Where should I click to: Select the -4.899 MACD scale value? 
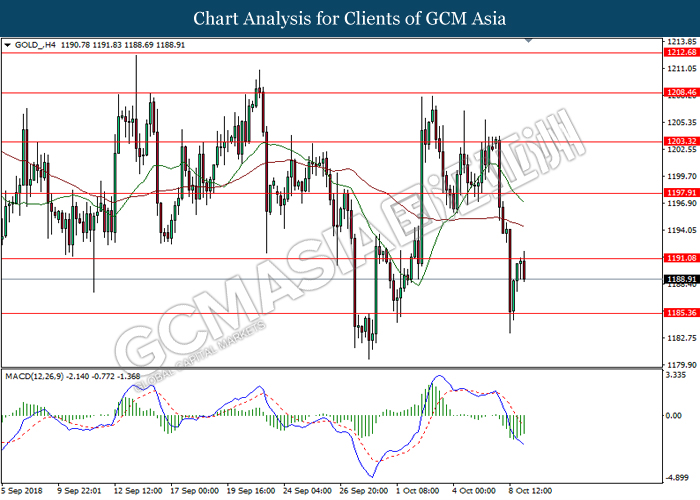pos(677,477)
